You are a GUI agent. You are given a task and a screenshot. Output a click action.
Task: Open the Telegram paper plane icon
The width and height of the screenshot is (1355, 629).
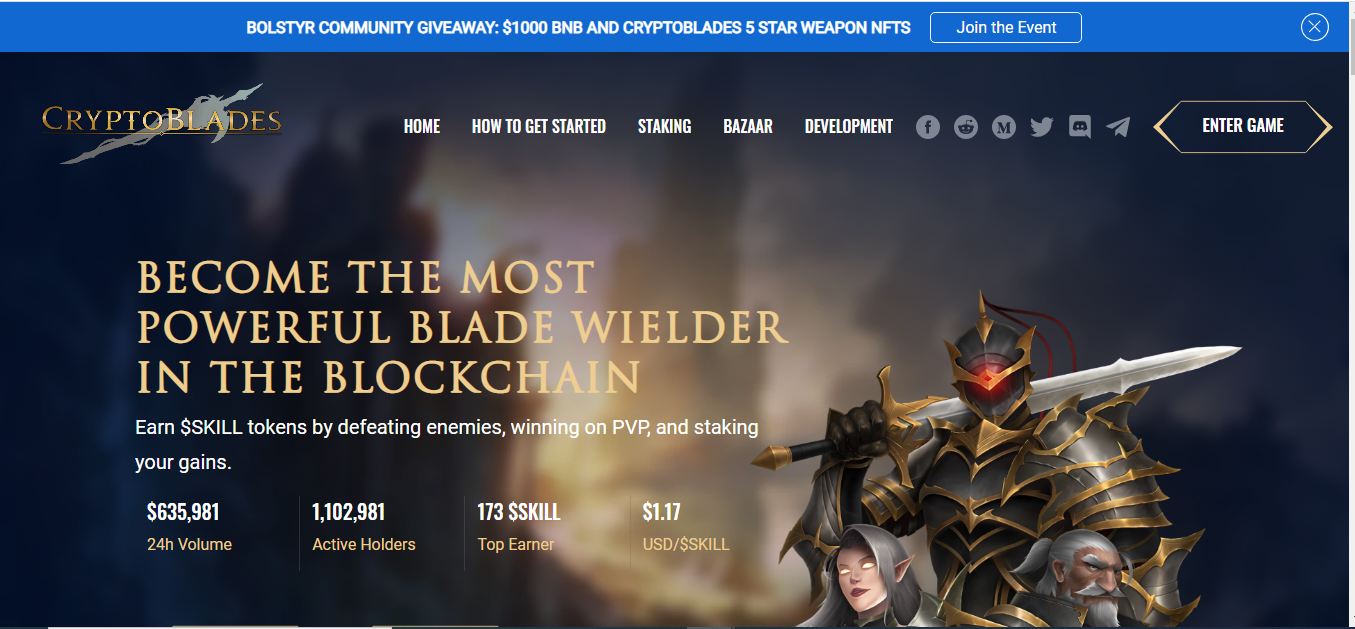pos(1119,127)
